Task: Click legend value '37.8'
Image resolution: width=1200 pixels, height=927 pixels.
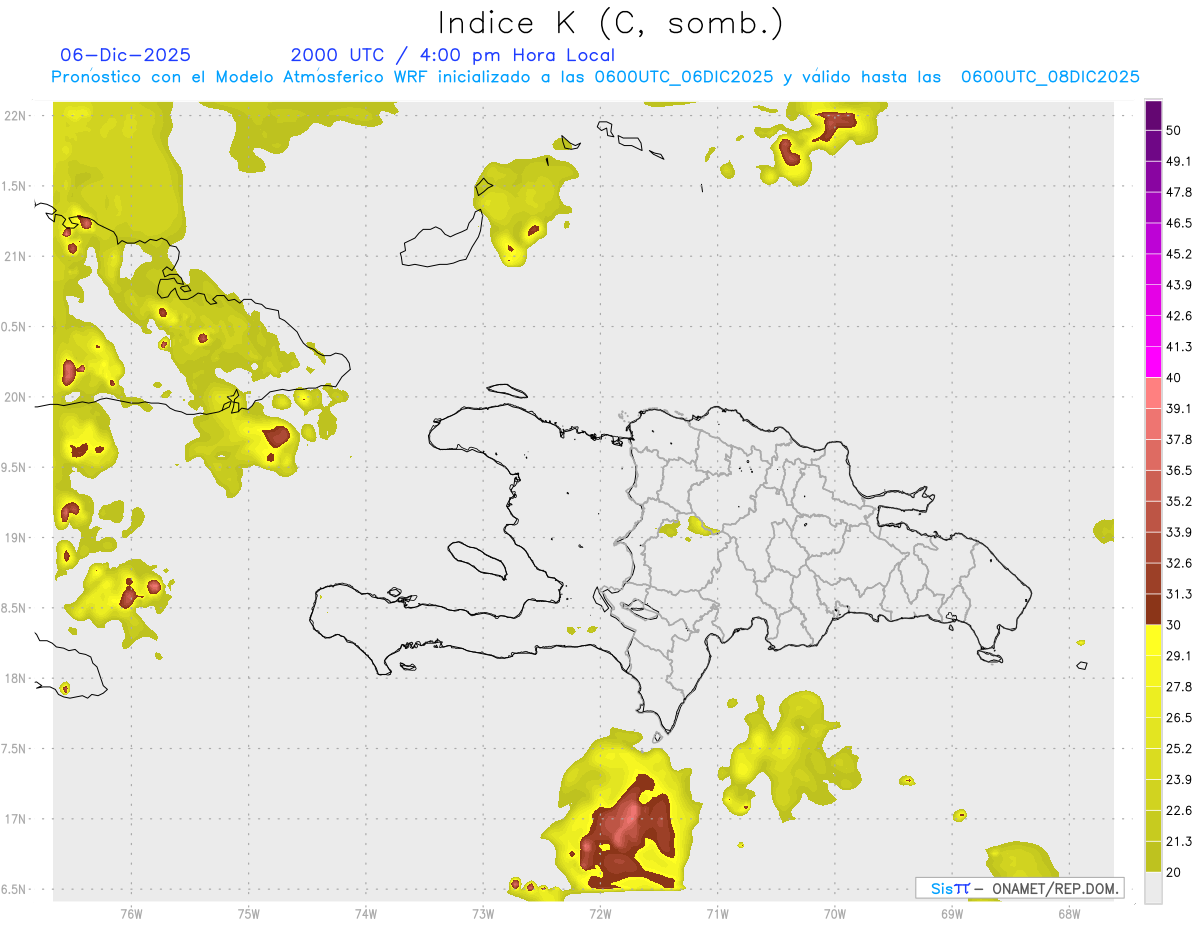Action: pyautogui.click(x=1178, y=439)
